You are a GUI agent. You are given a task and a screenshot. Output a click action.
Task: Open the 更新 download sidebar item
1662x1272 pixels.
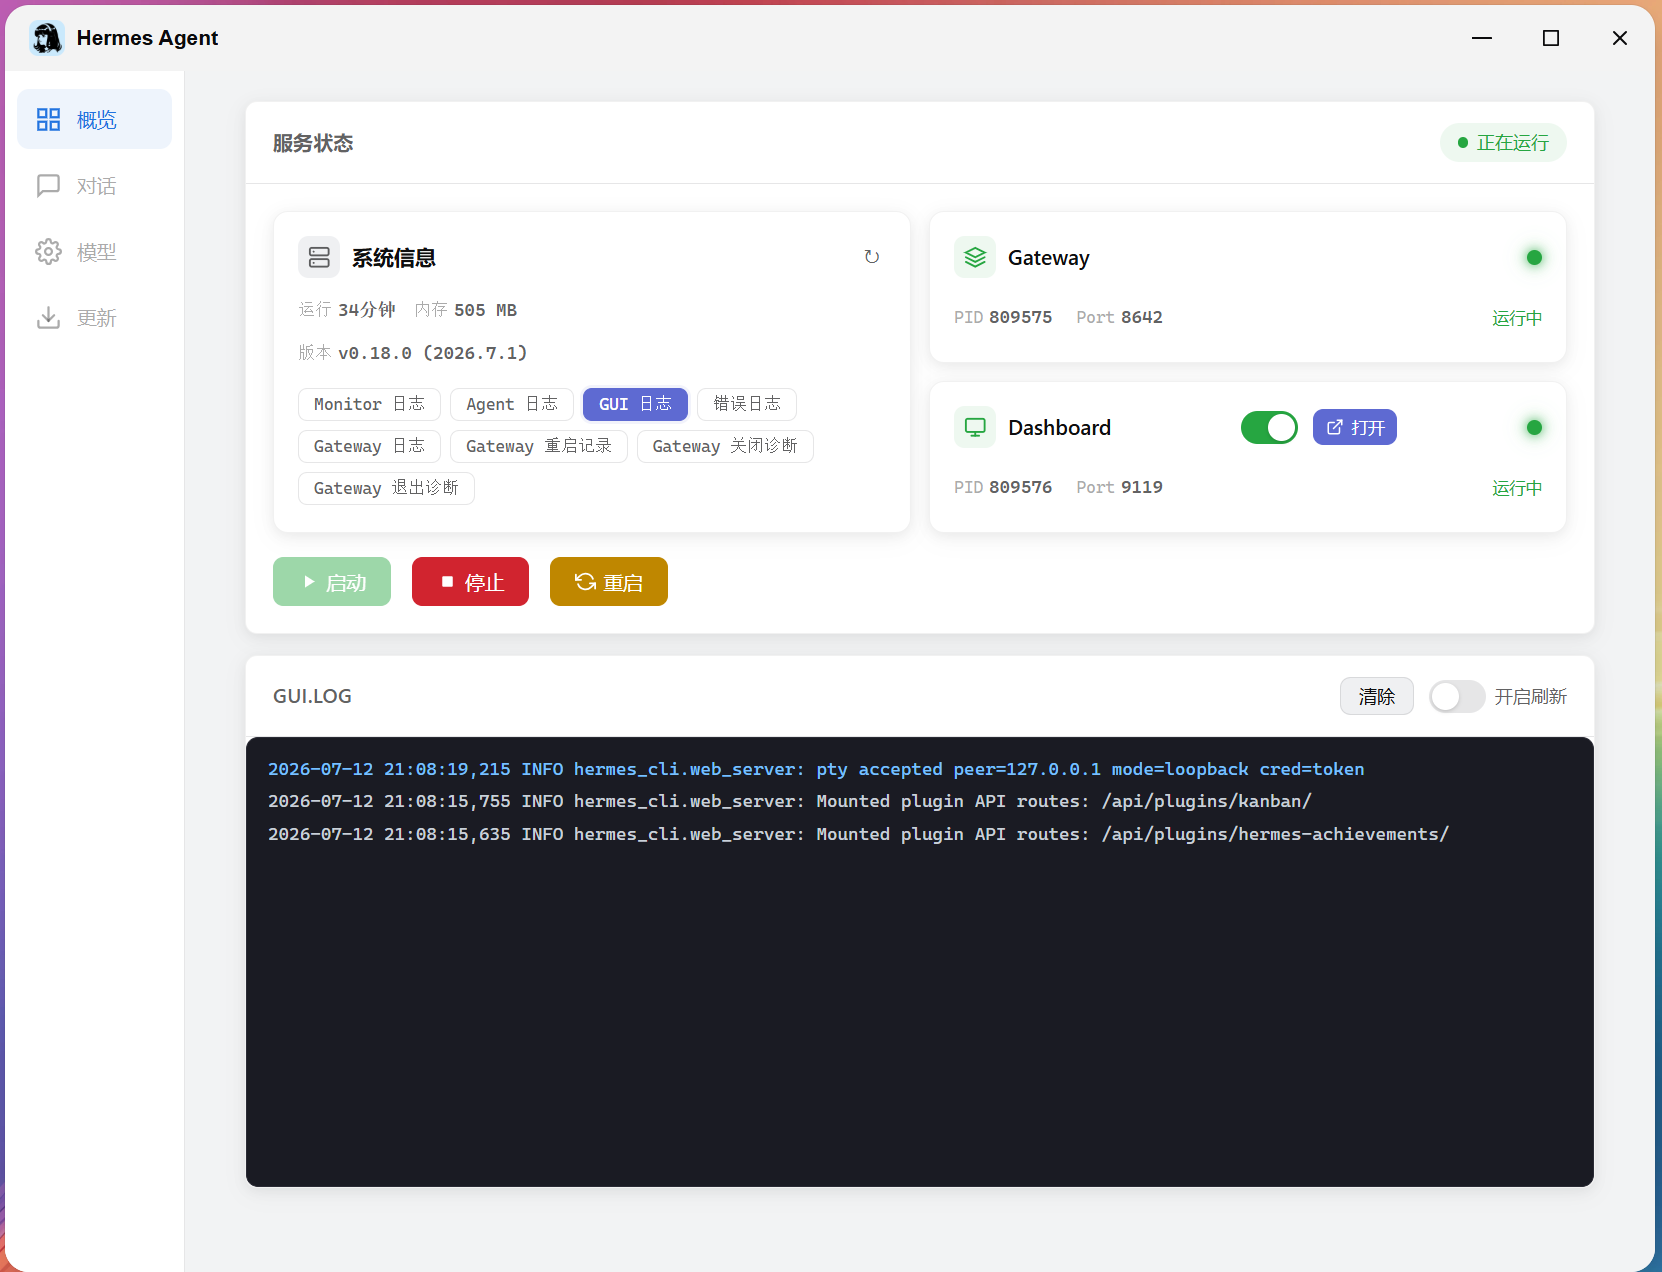tap(94, 318)
